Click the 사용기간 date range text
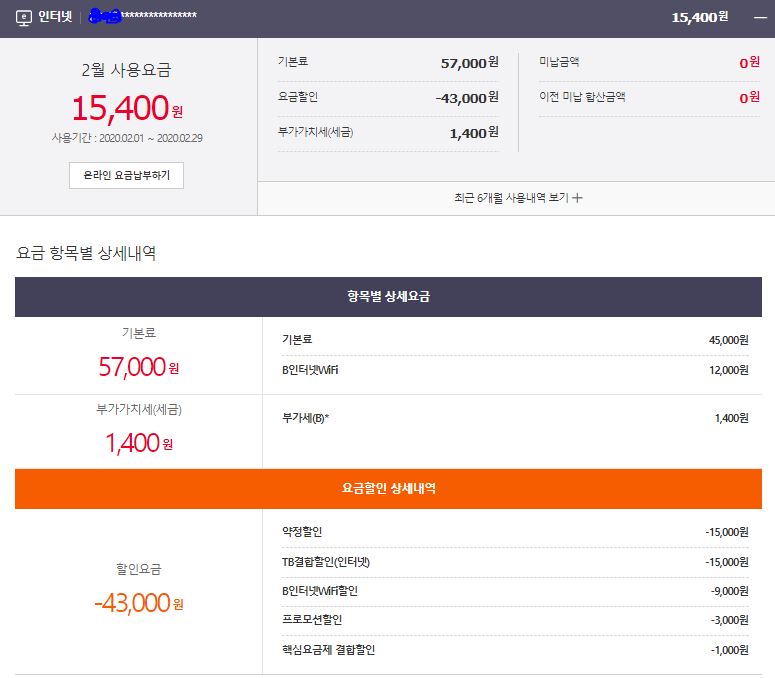The image size is (775, 678). [133, 137]
